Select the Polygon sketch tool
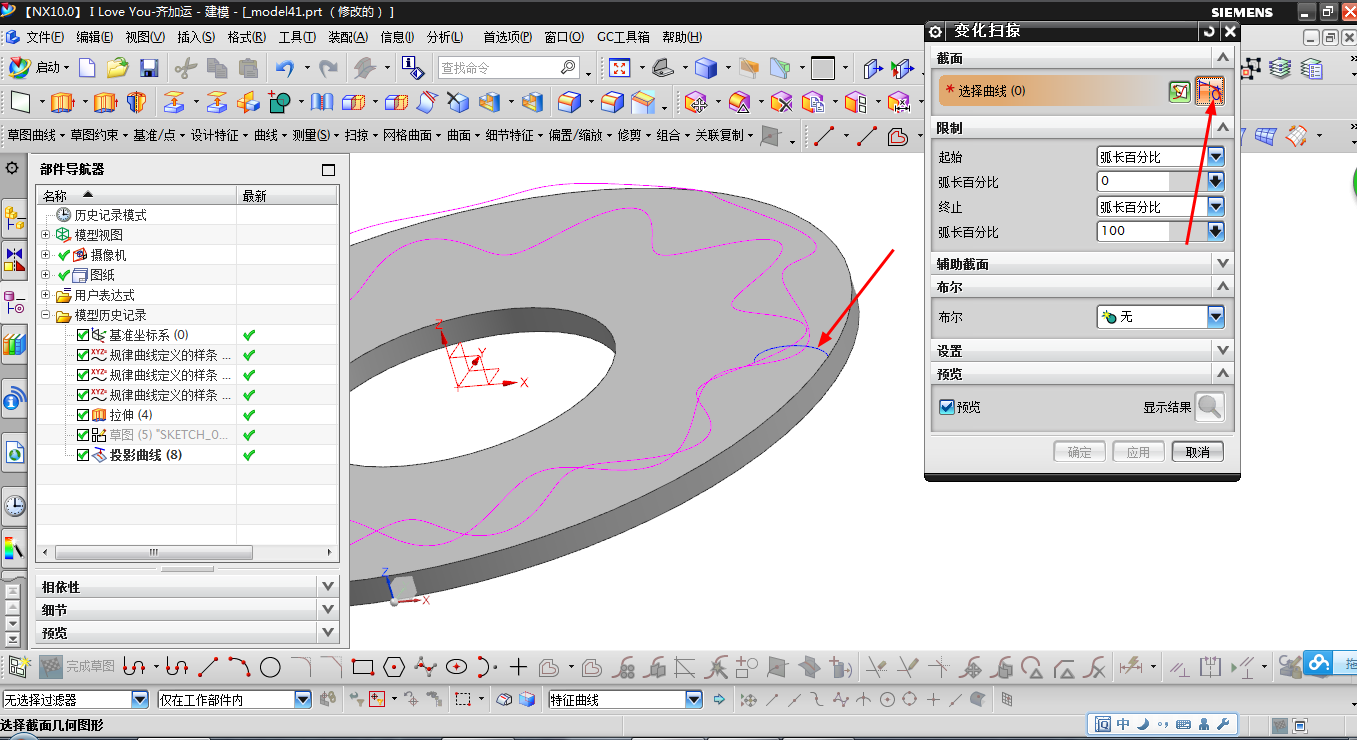 (x=394, y=667)
